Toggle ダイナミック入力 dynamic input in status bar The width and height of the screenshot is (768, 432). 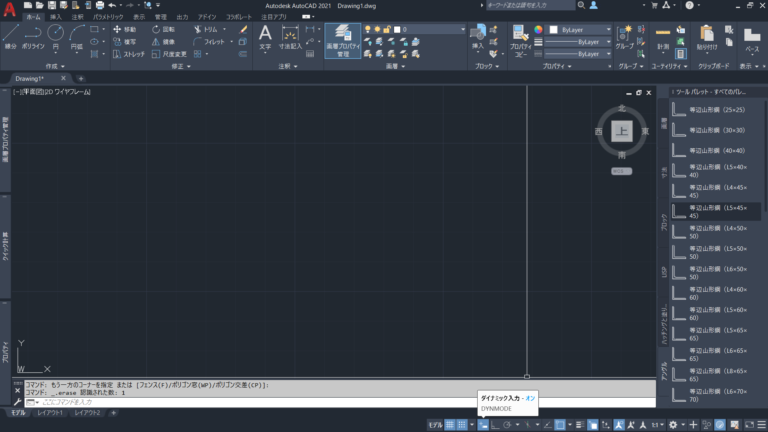coord(482,425)
